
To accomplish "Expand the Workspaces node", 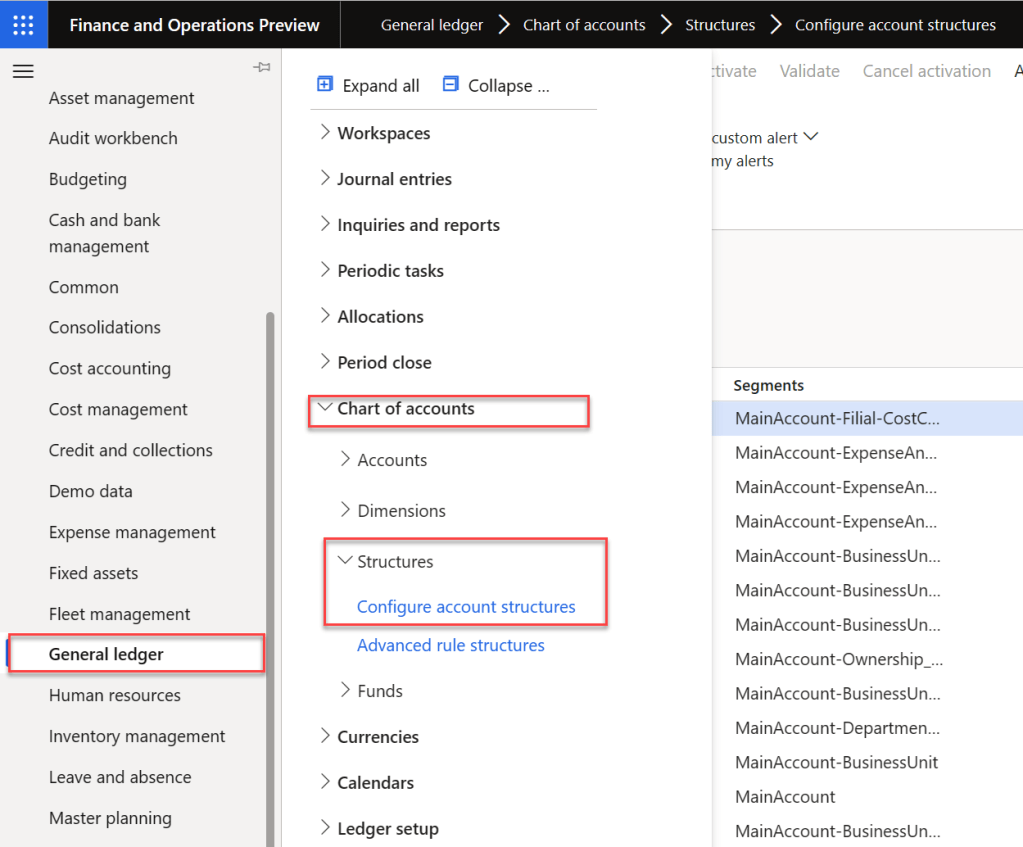I will [x=324, y=132].
